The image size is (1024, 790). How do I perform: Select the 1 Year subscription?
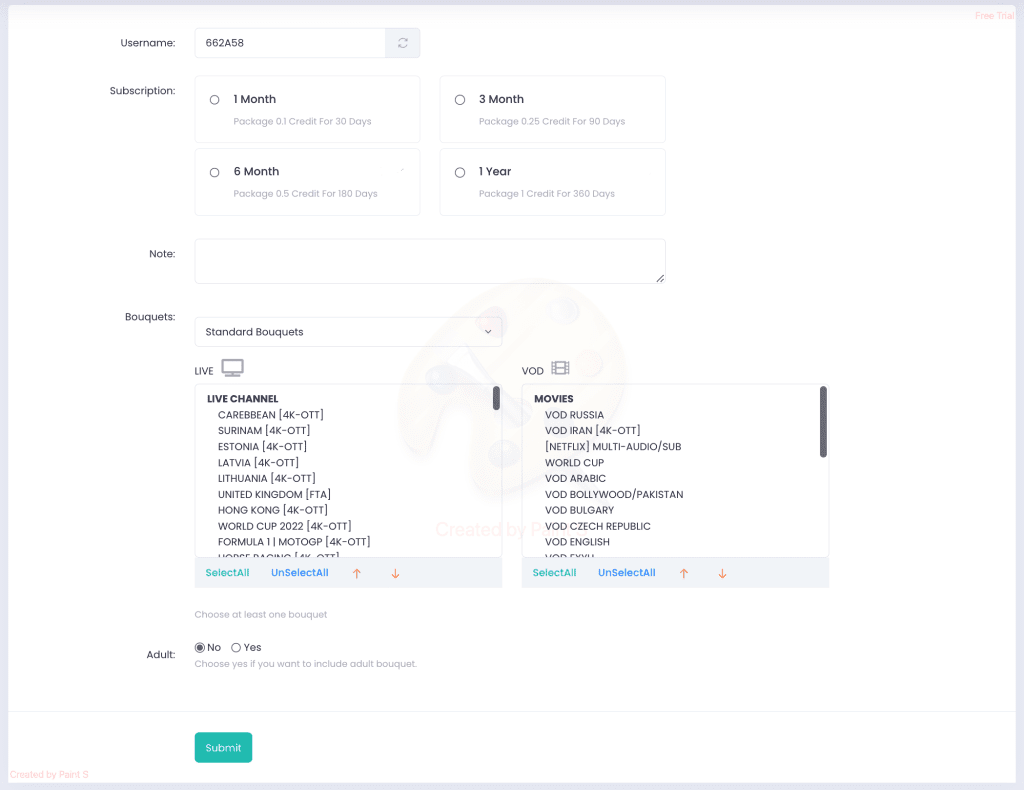(x=460, y=172)
